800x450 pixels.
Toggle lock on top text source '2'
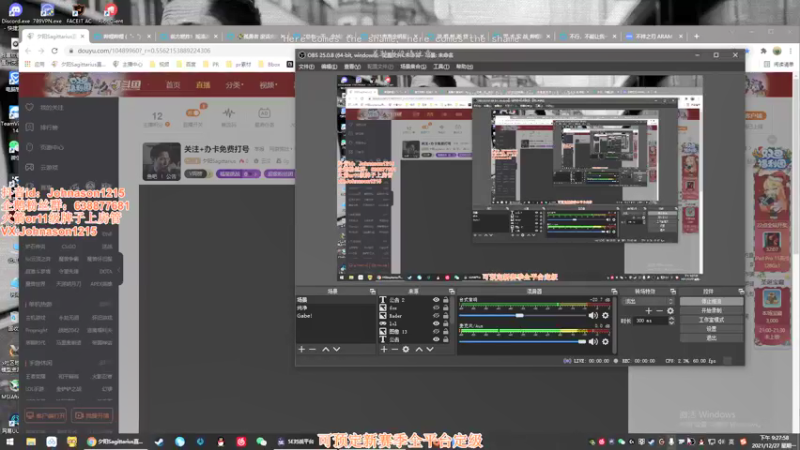coord(446,300)
